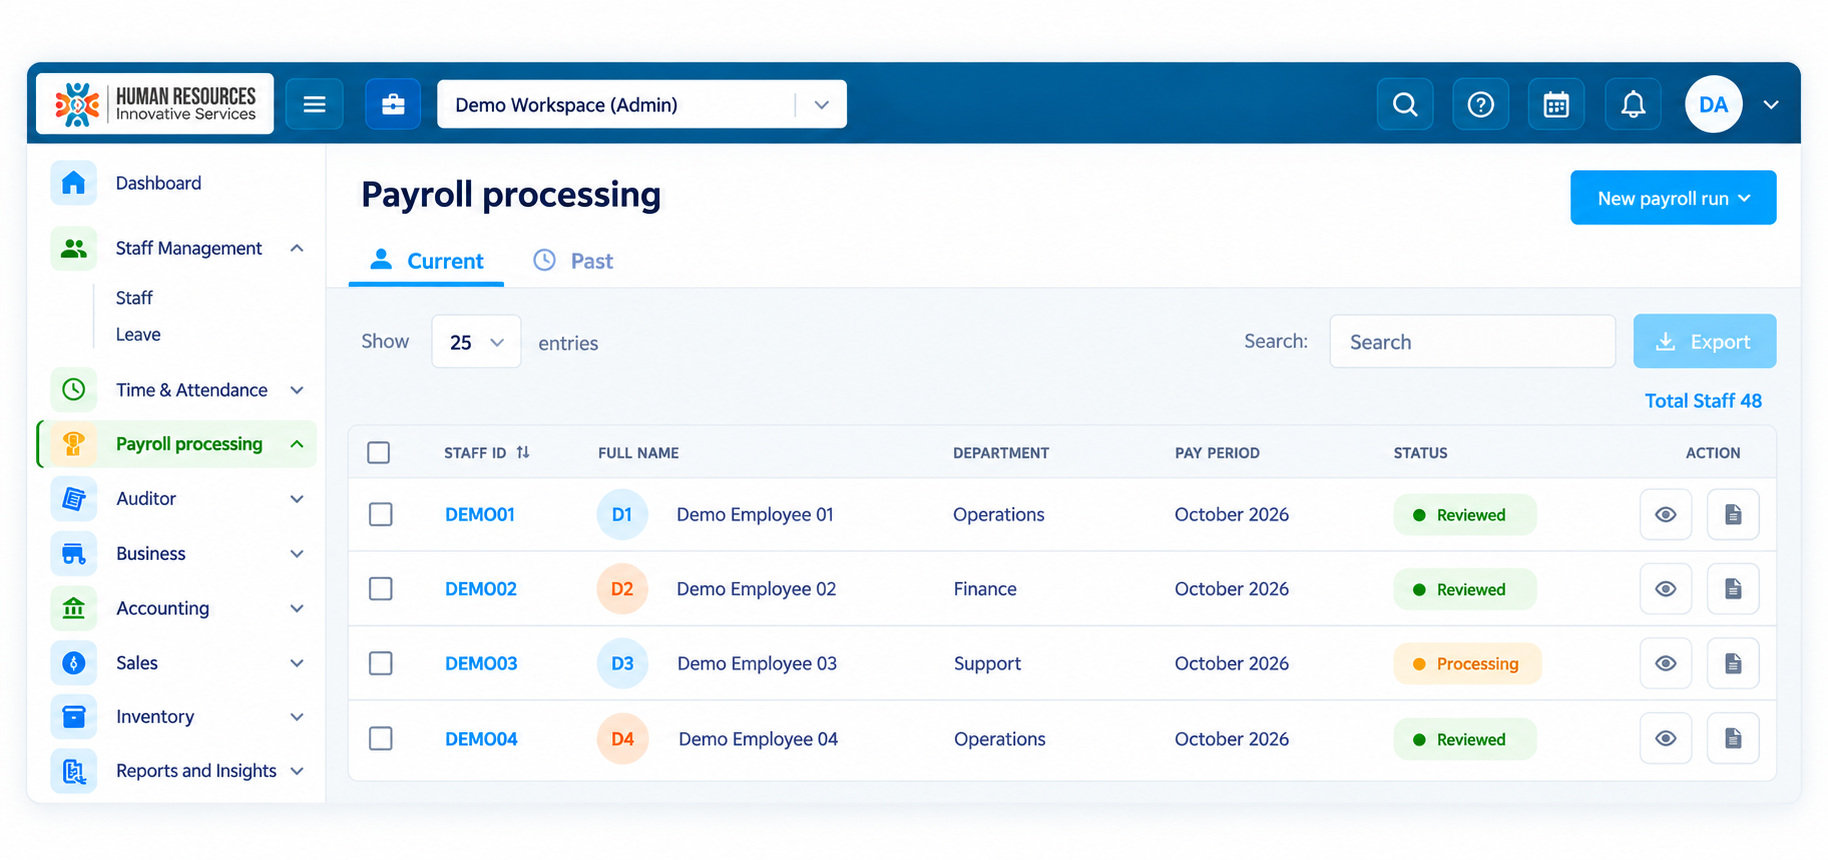The width and height of the screenshot is (1828, 860).
Task: Open the calendar icon in header
Action: pos(1556,104)
